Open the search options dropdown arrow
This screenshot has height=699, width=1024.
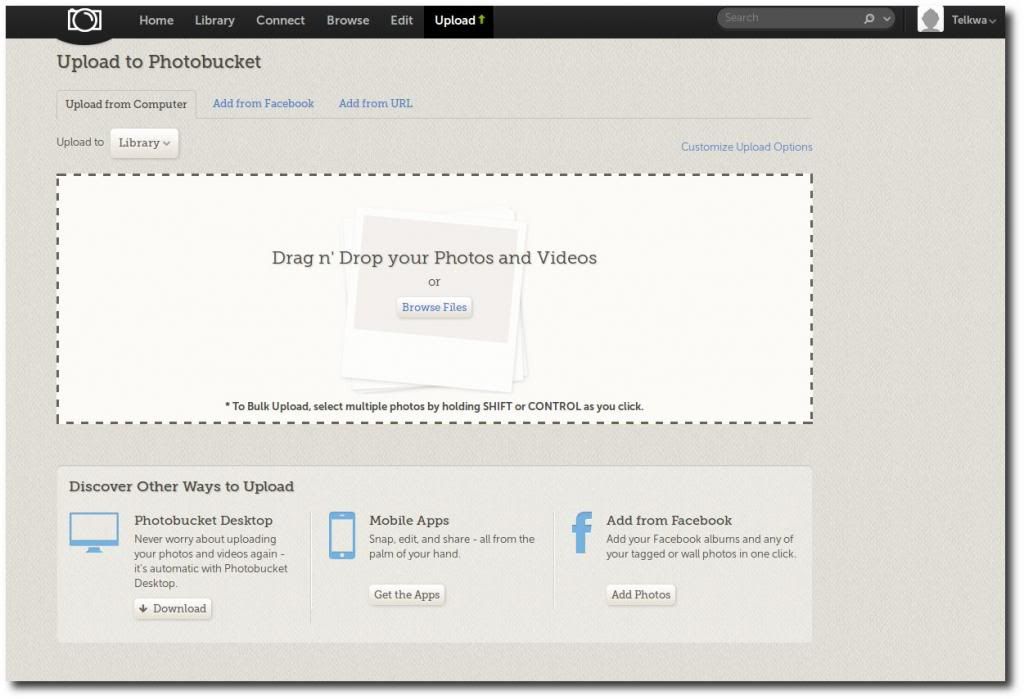coord(887,19)
